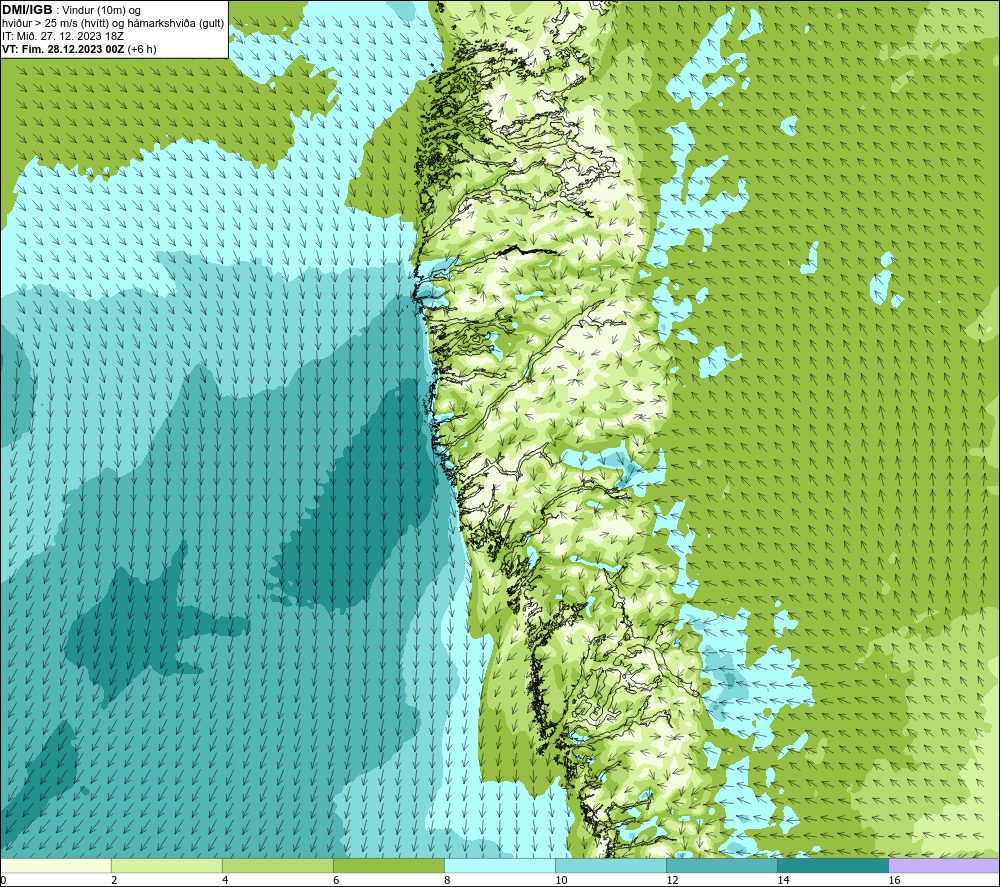This screenshot has height=887, width=1000.
Task: Click the teal 12–14 m/s legend swatch
Action: coord(722,866)
